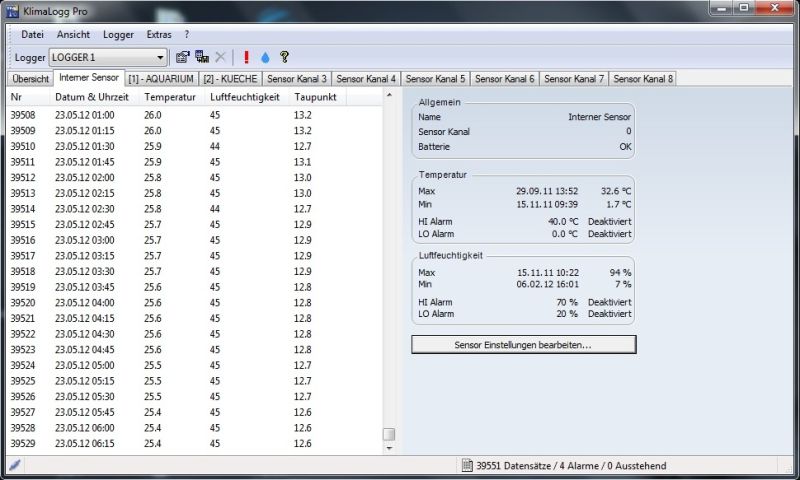This screenshot has width=800, height=480.
Task: Select the row dated 23.05.12 02:30
Action: coord(195,209)
